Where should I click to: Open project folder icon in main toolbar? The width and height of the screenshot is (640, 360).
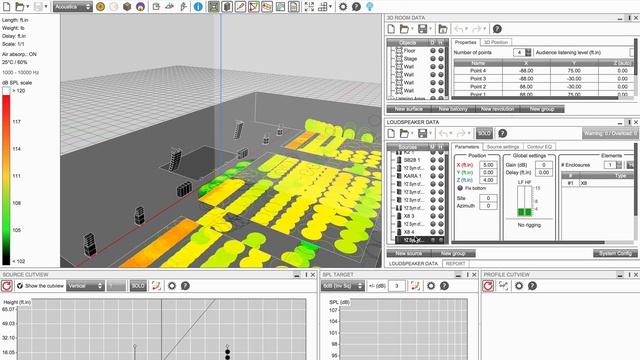pos(19,7)
